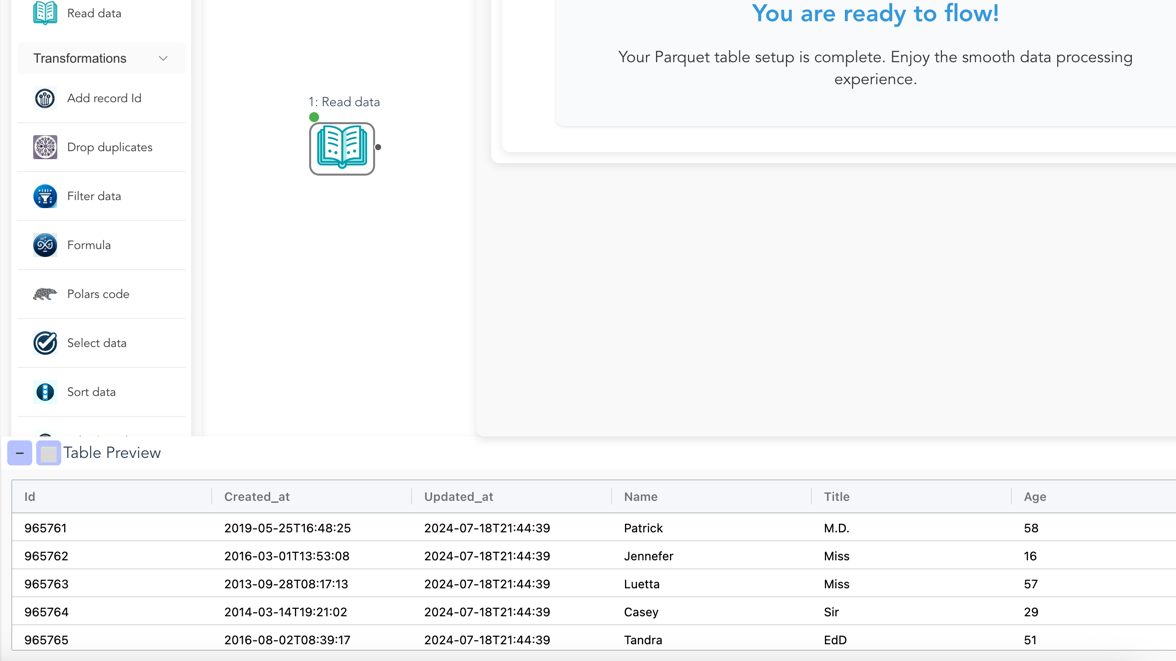Toggle the checkbox next to Table Preview
The width and height of the screenshot is (1176, 661).
tap(47, 452)
